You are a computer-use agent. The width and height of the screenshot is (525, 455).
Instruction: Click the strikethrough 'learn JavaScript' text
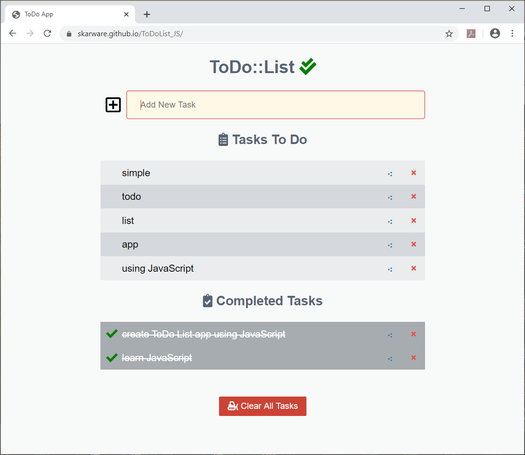157,358
